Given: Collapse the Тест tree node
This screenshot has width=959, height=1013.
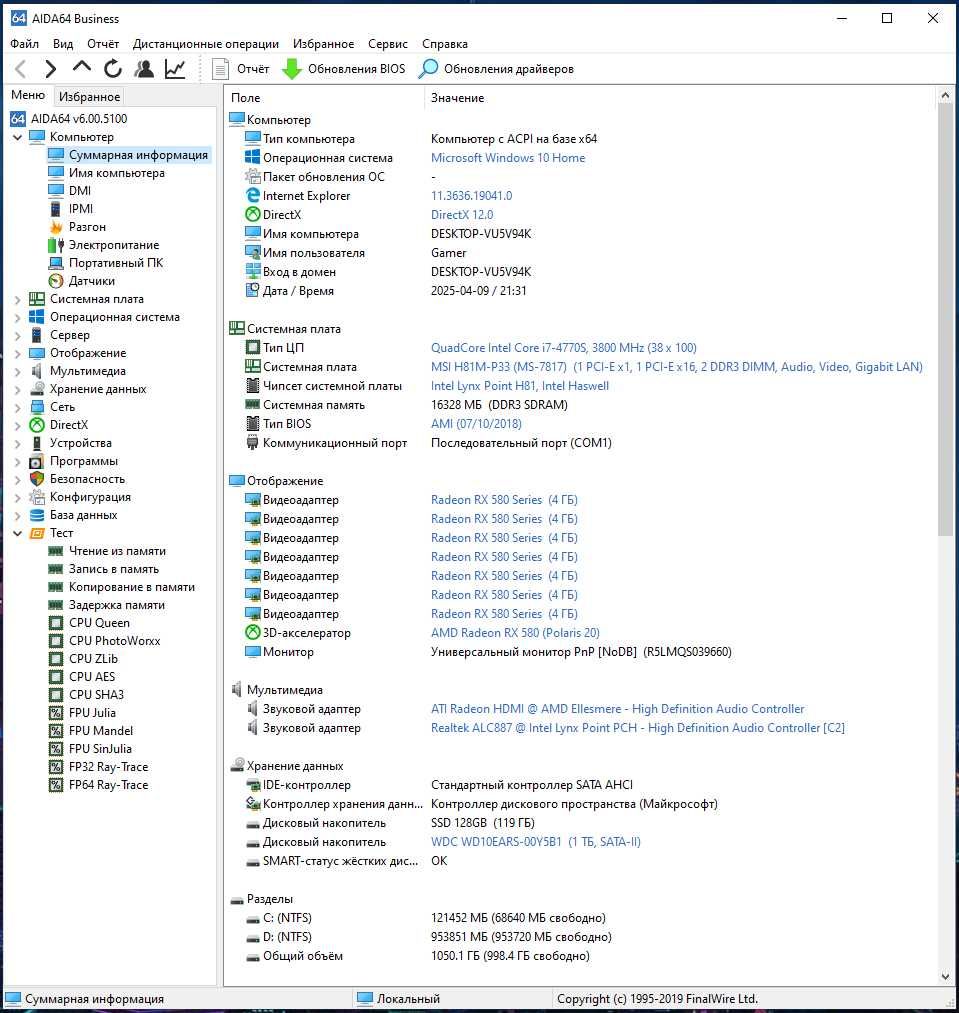Looking at the screenshot, I should 17,533.
